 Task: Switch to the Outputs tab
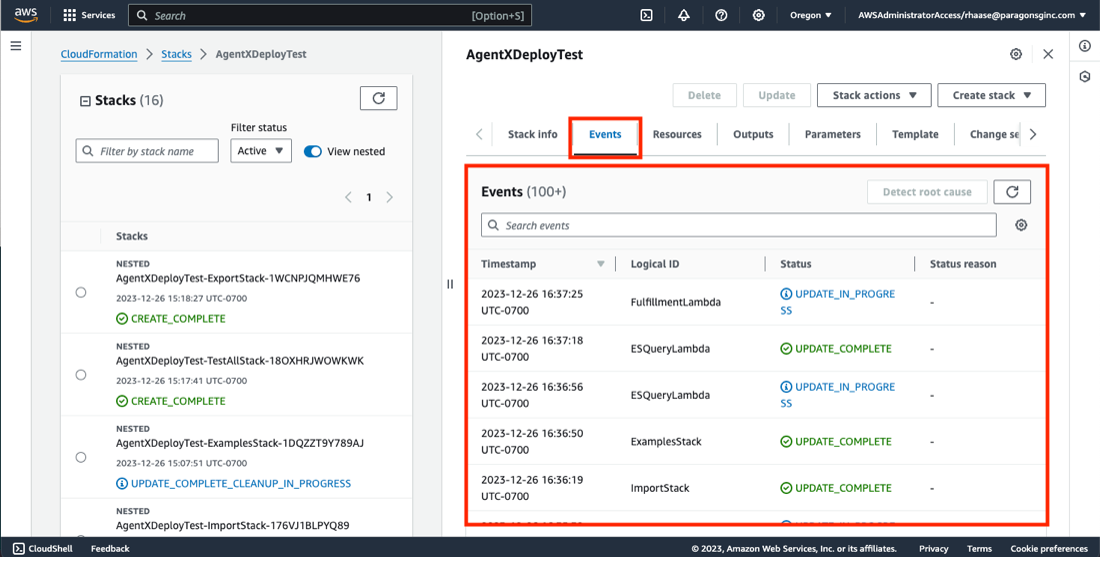(x=753, y=134)
